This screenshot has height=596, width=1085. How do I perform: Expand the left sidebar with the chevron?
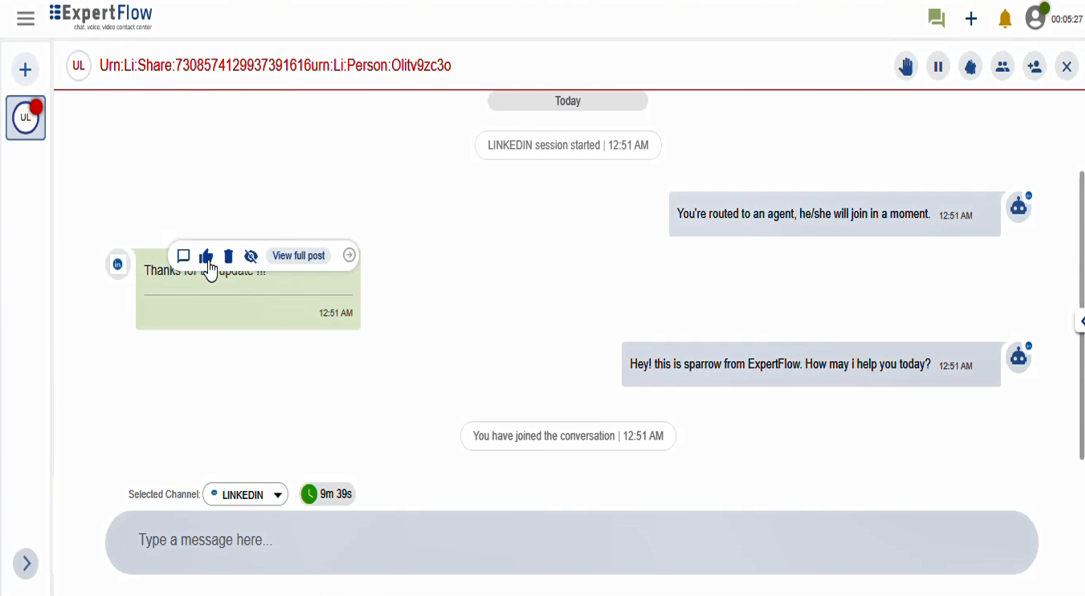click(26, 563)
